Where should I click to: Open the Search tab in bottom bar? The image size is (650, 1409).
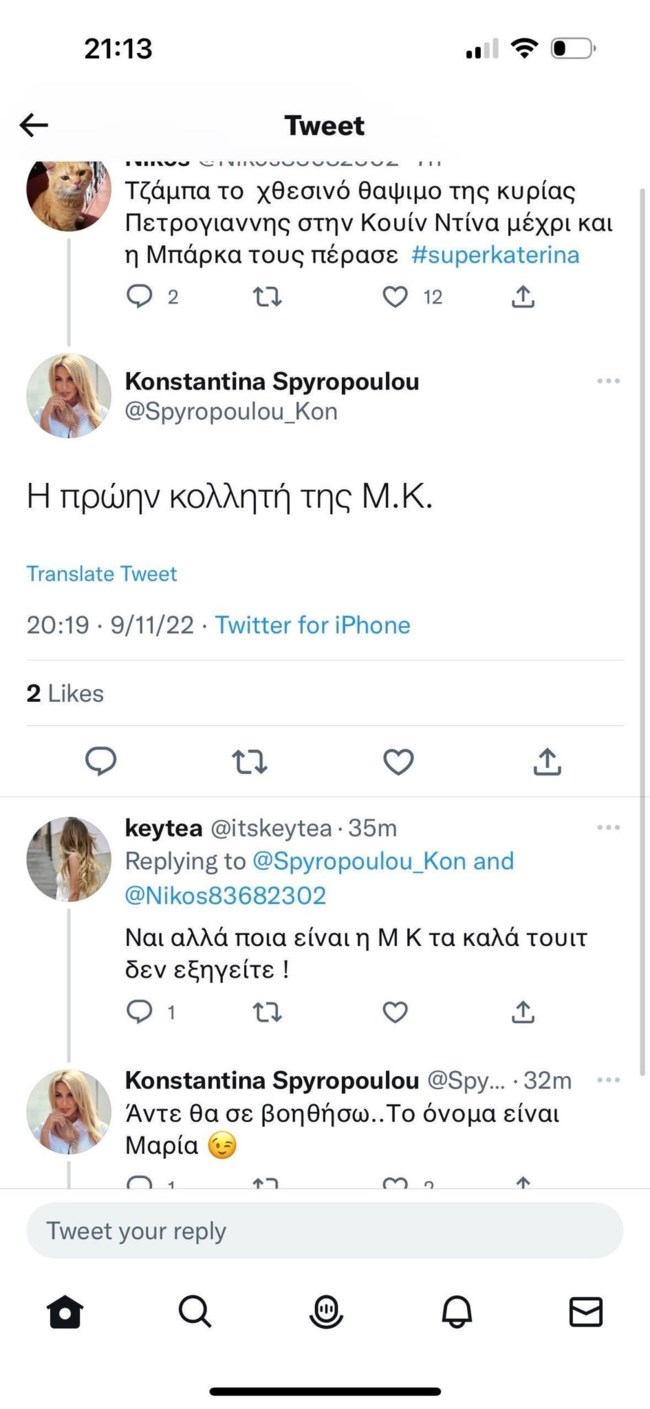[x=194, y=1311]
